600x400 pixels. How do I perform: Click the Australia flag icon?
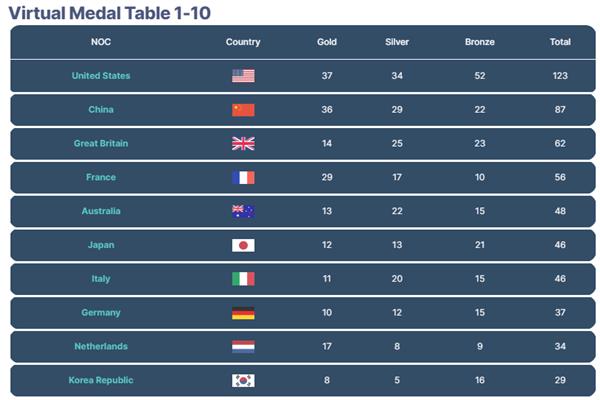pos(243,212)
